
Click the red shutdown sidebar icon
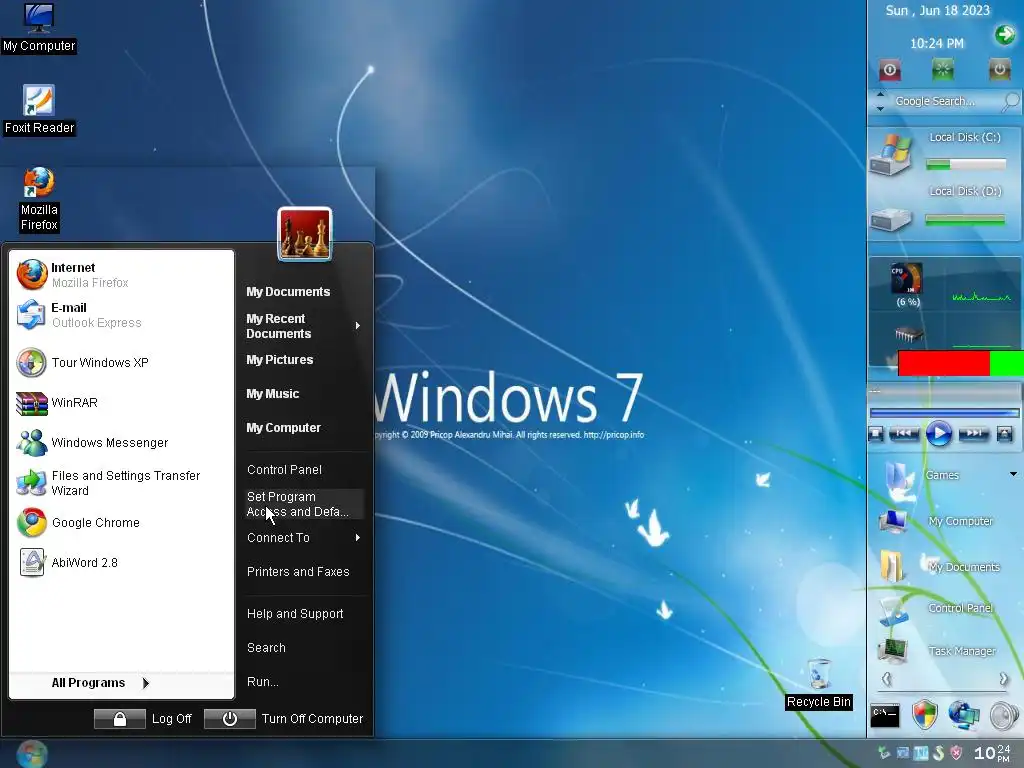click(x=889, y=69)
